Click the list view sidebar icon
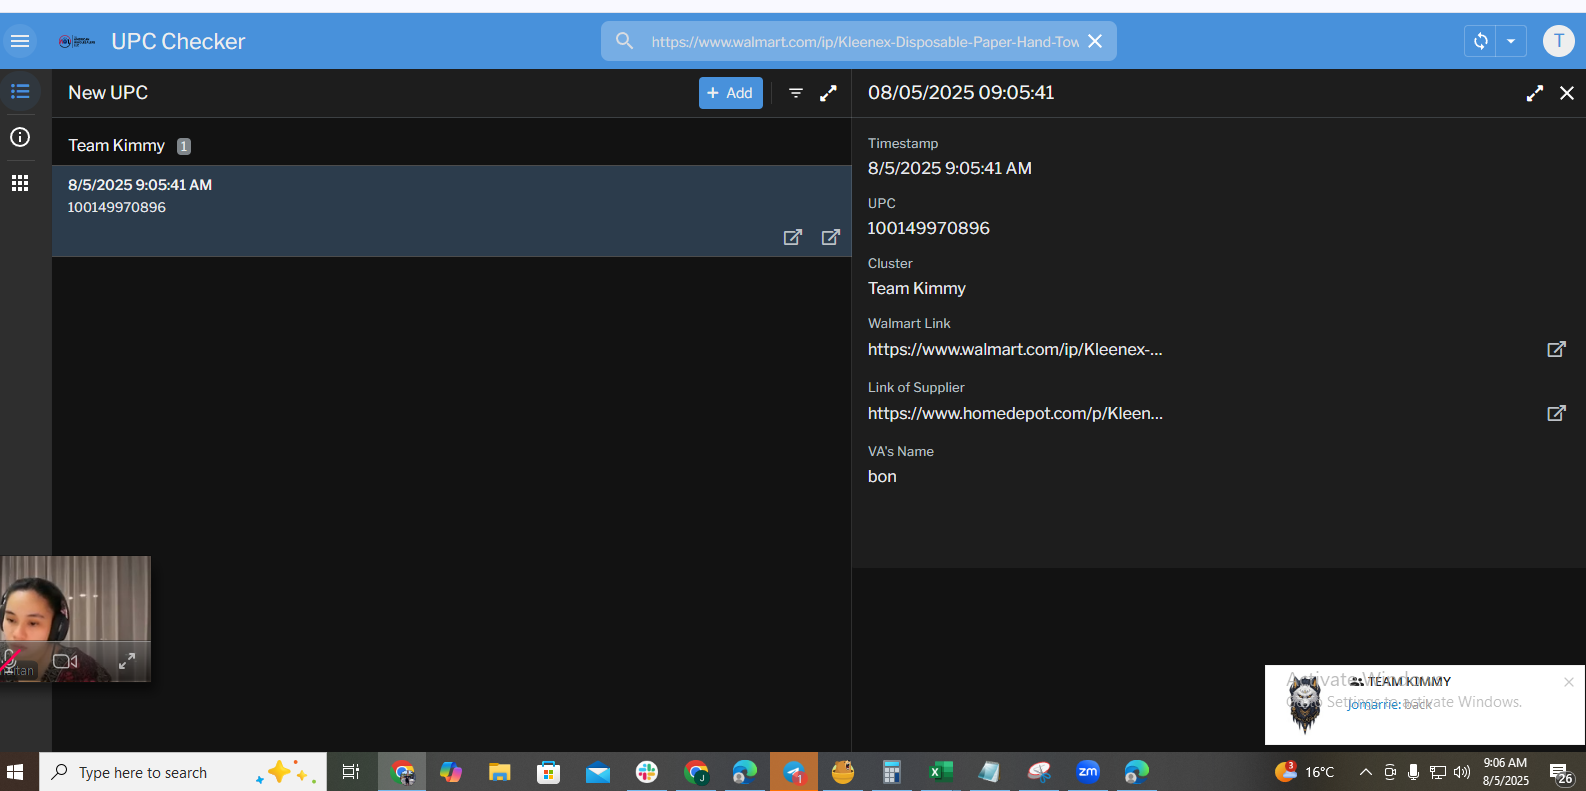1586x791 pixels. 20,92
